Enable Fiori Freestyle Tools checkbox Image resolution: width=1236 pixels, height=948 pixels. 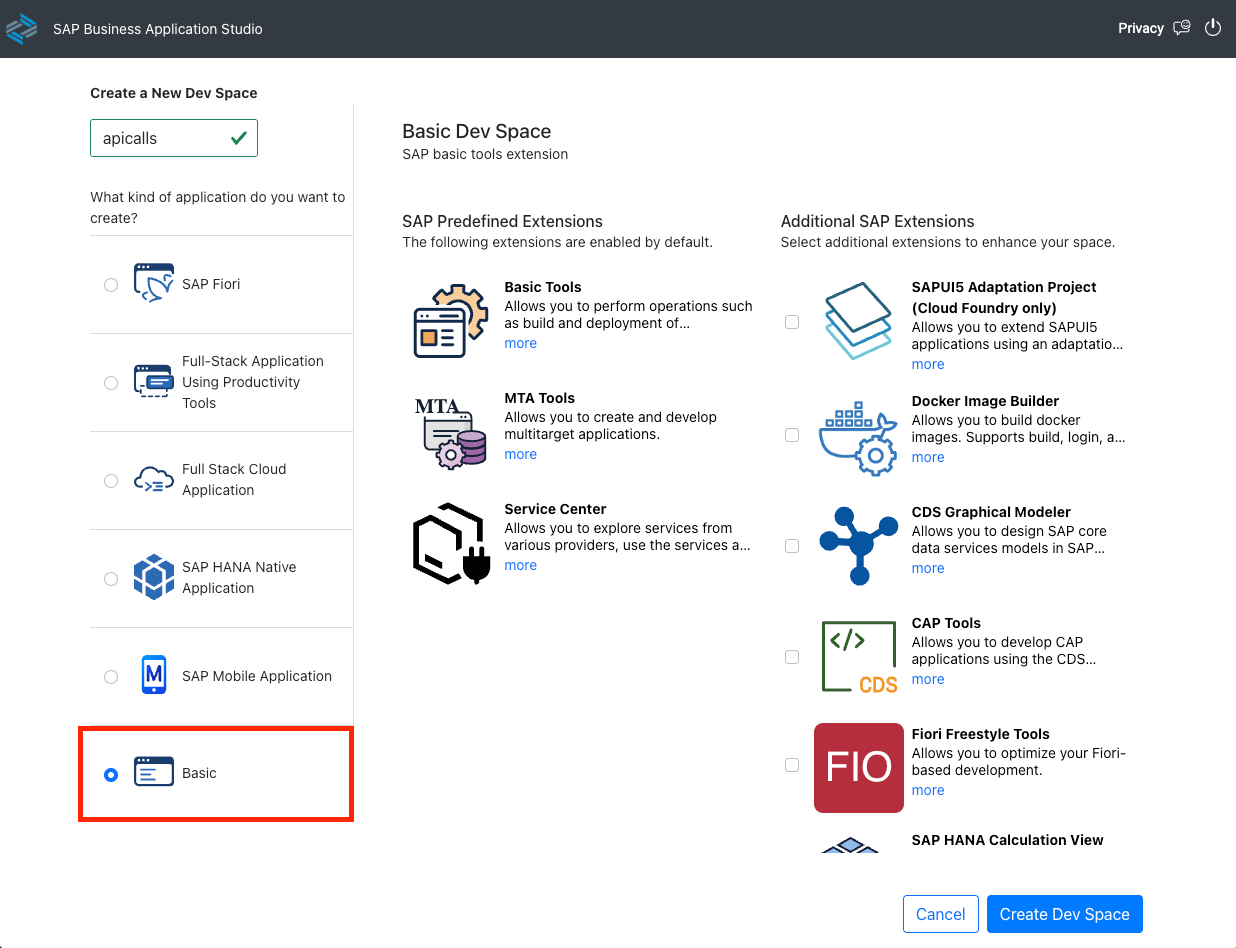tap(792, 765)
